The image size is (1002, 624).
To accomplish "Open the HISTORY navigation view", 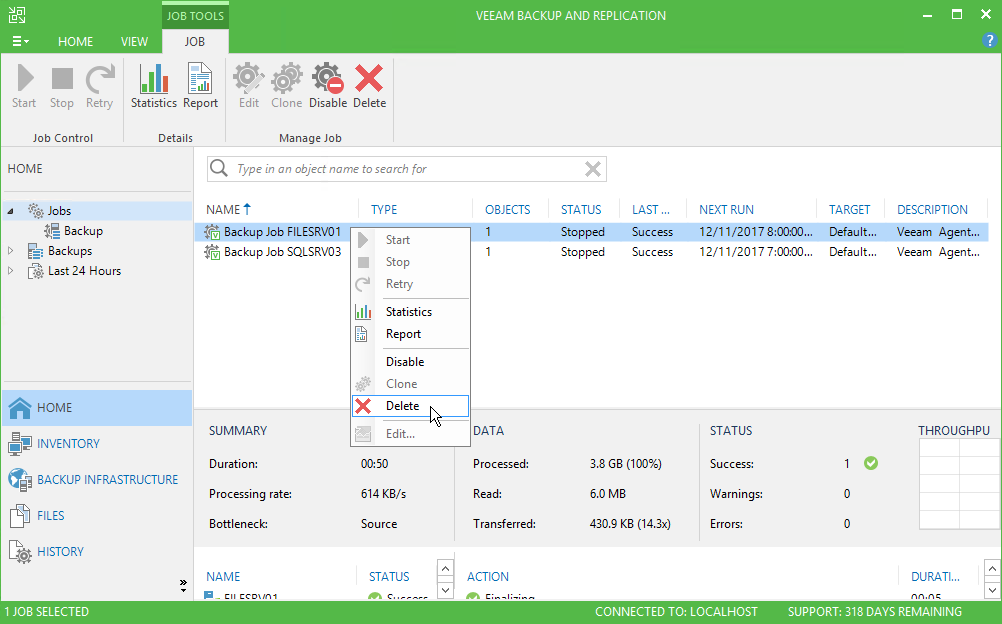I will pyautogui.click(x=97, y=552).
